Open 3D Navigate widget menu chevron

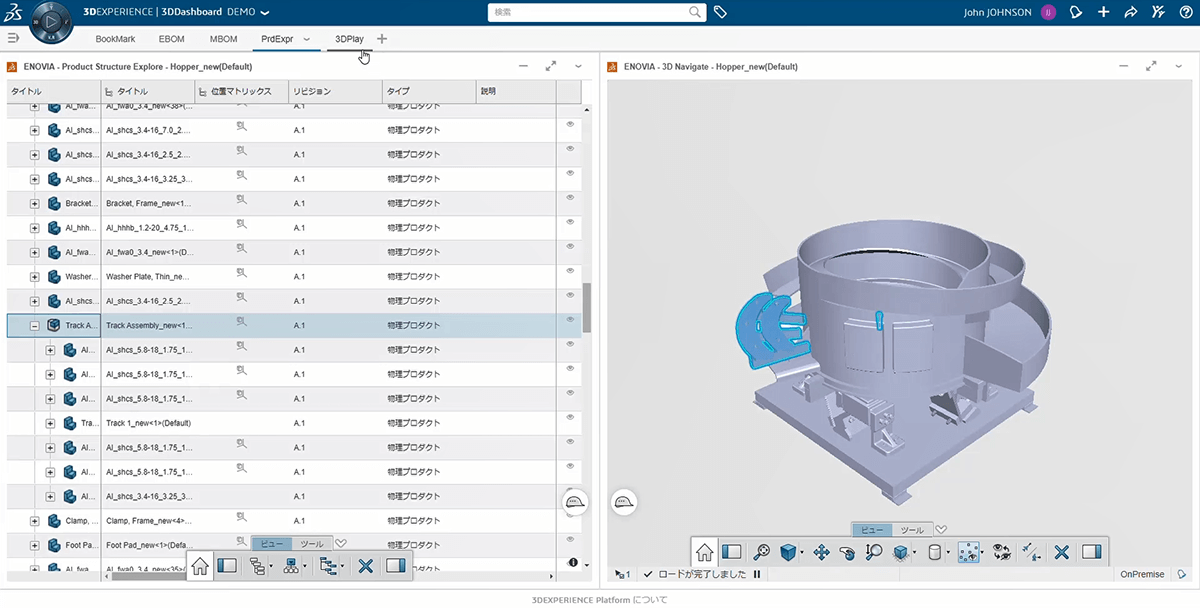tap(1178, 66)
